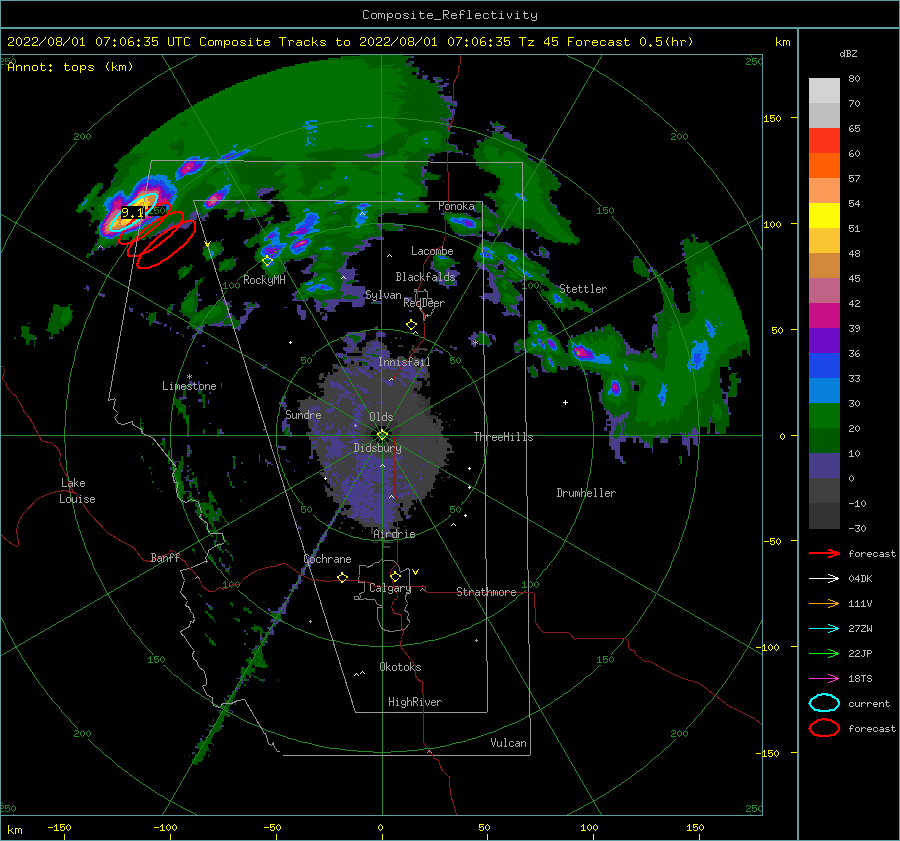The image size is (900, 841).
Task: Click the Lacombe town label
Action: point(432,251)
